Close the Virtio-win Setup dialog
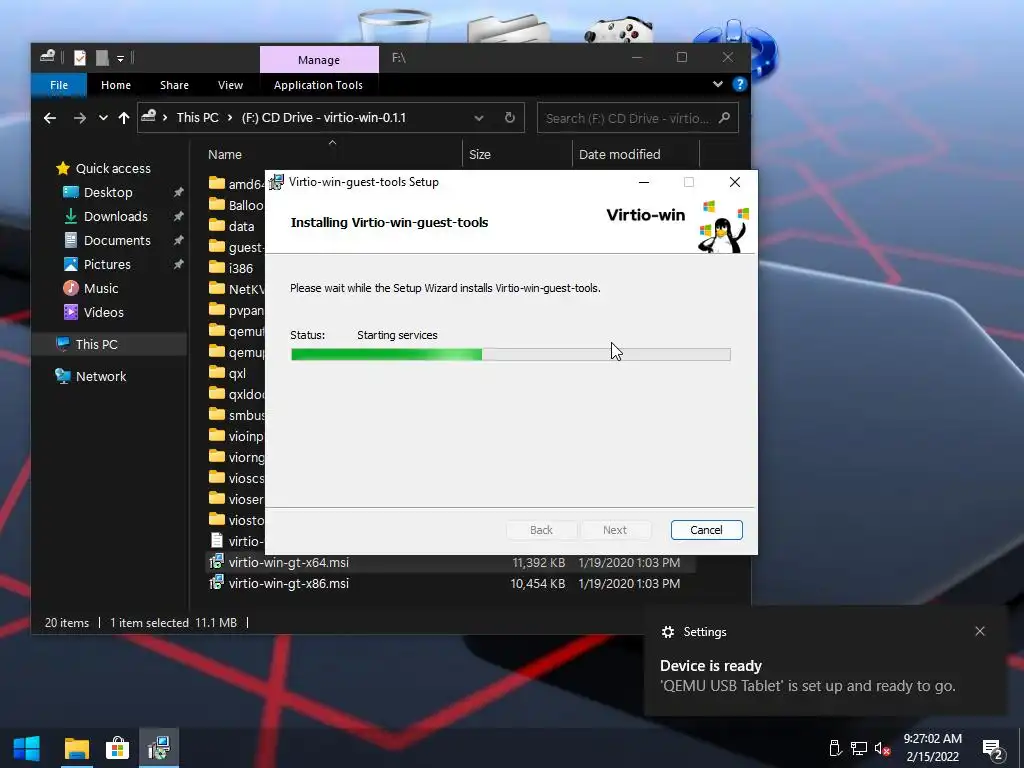Screen dimensions: 1024x768 [x=735, y=182]
